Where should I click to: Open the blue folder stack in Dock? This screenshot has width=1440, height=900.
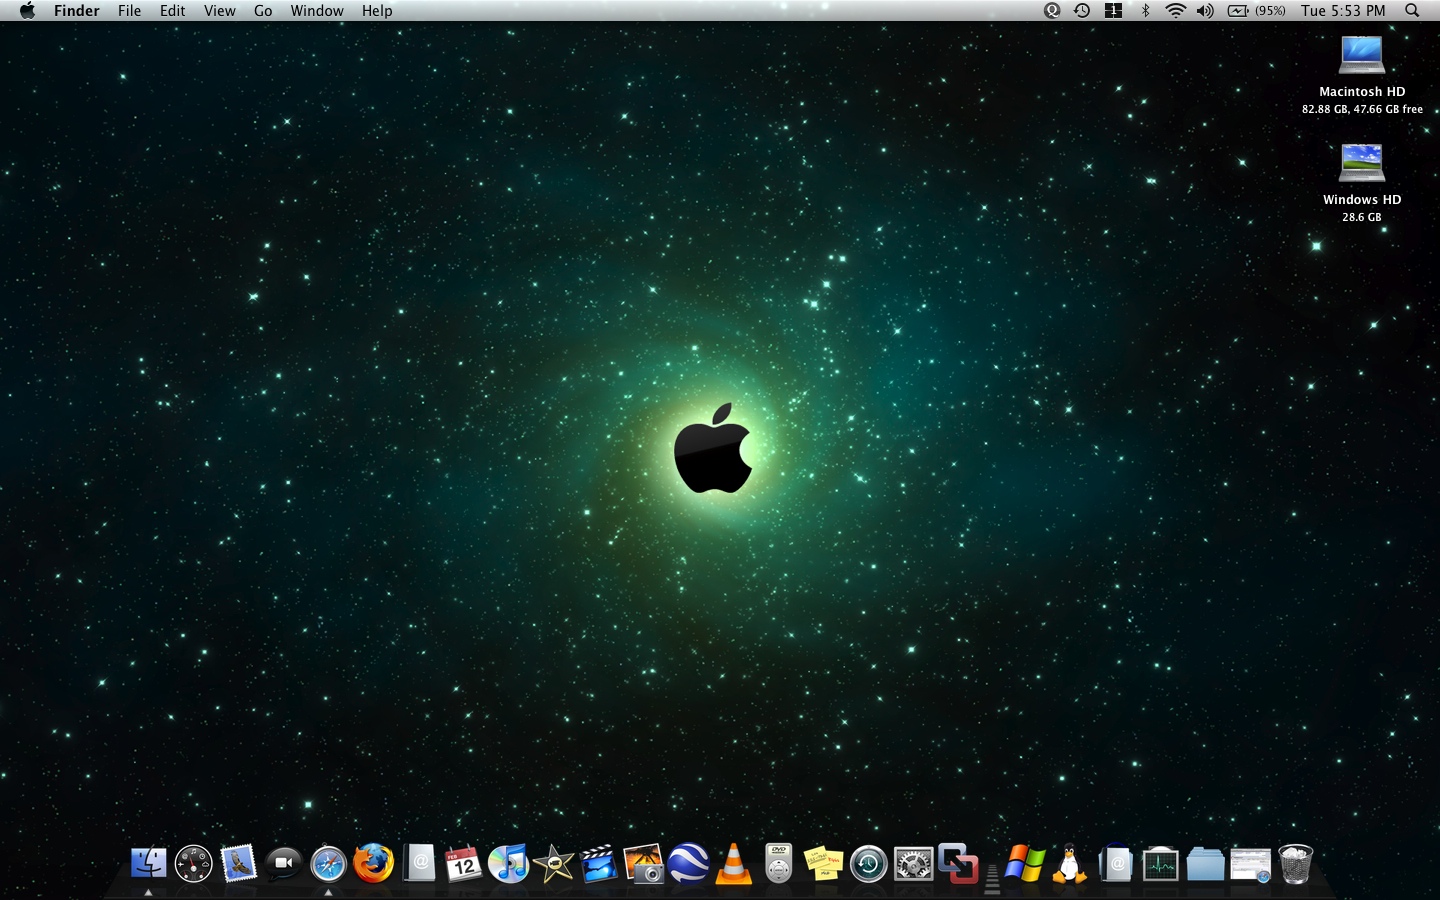click(1205, 864)
